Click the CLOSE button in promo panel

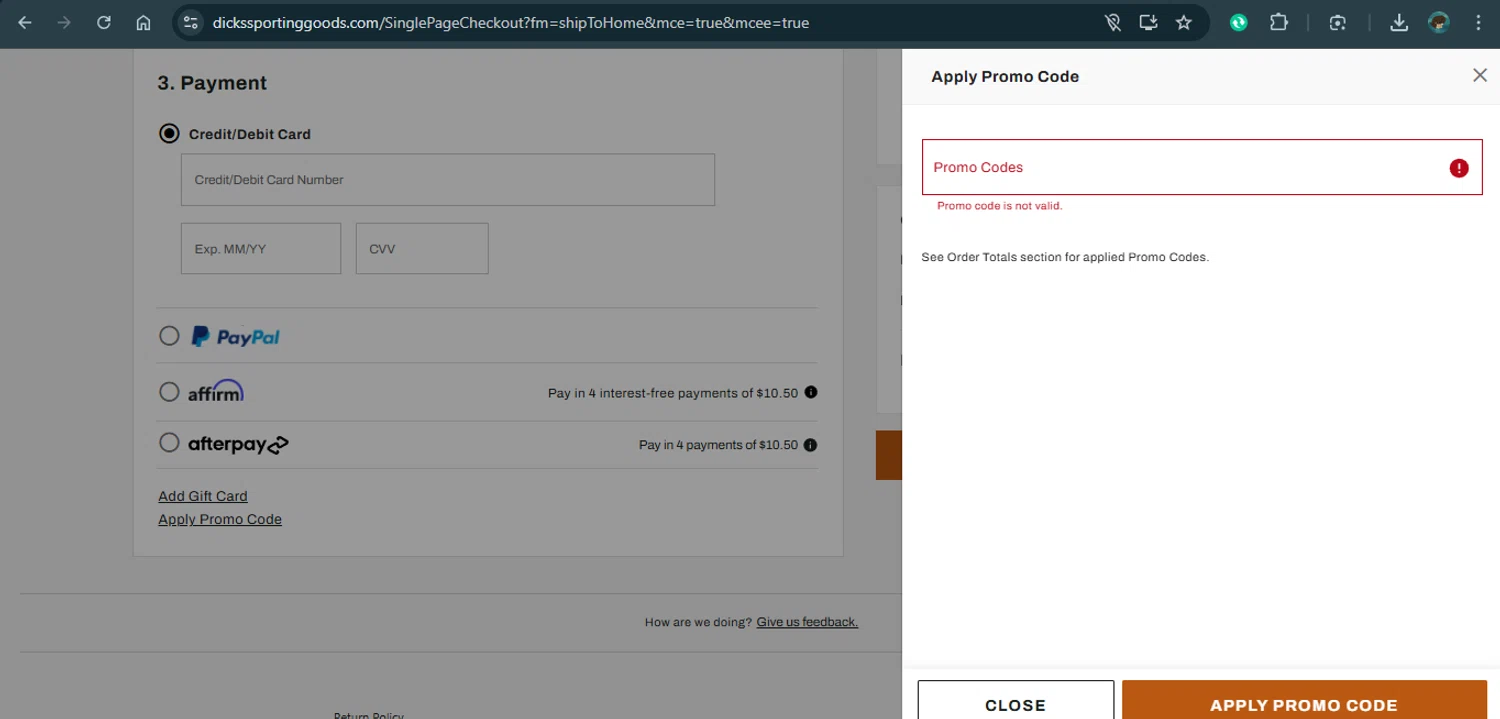(1016, 700)
